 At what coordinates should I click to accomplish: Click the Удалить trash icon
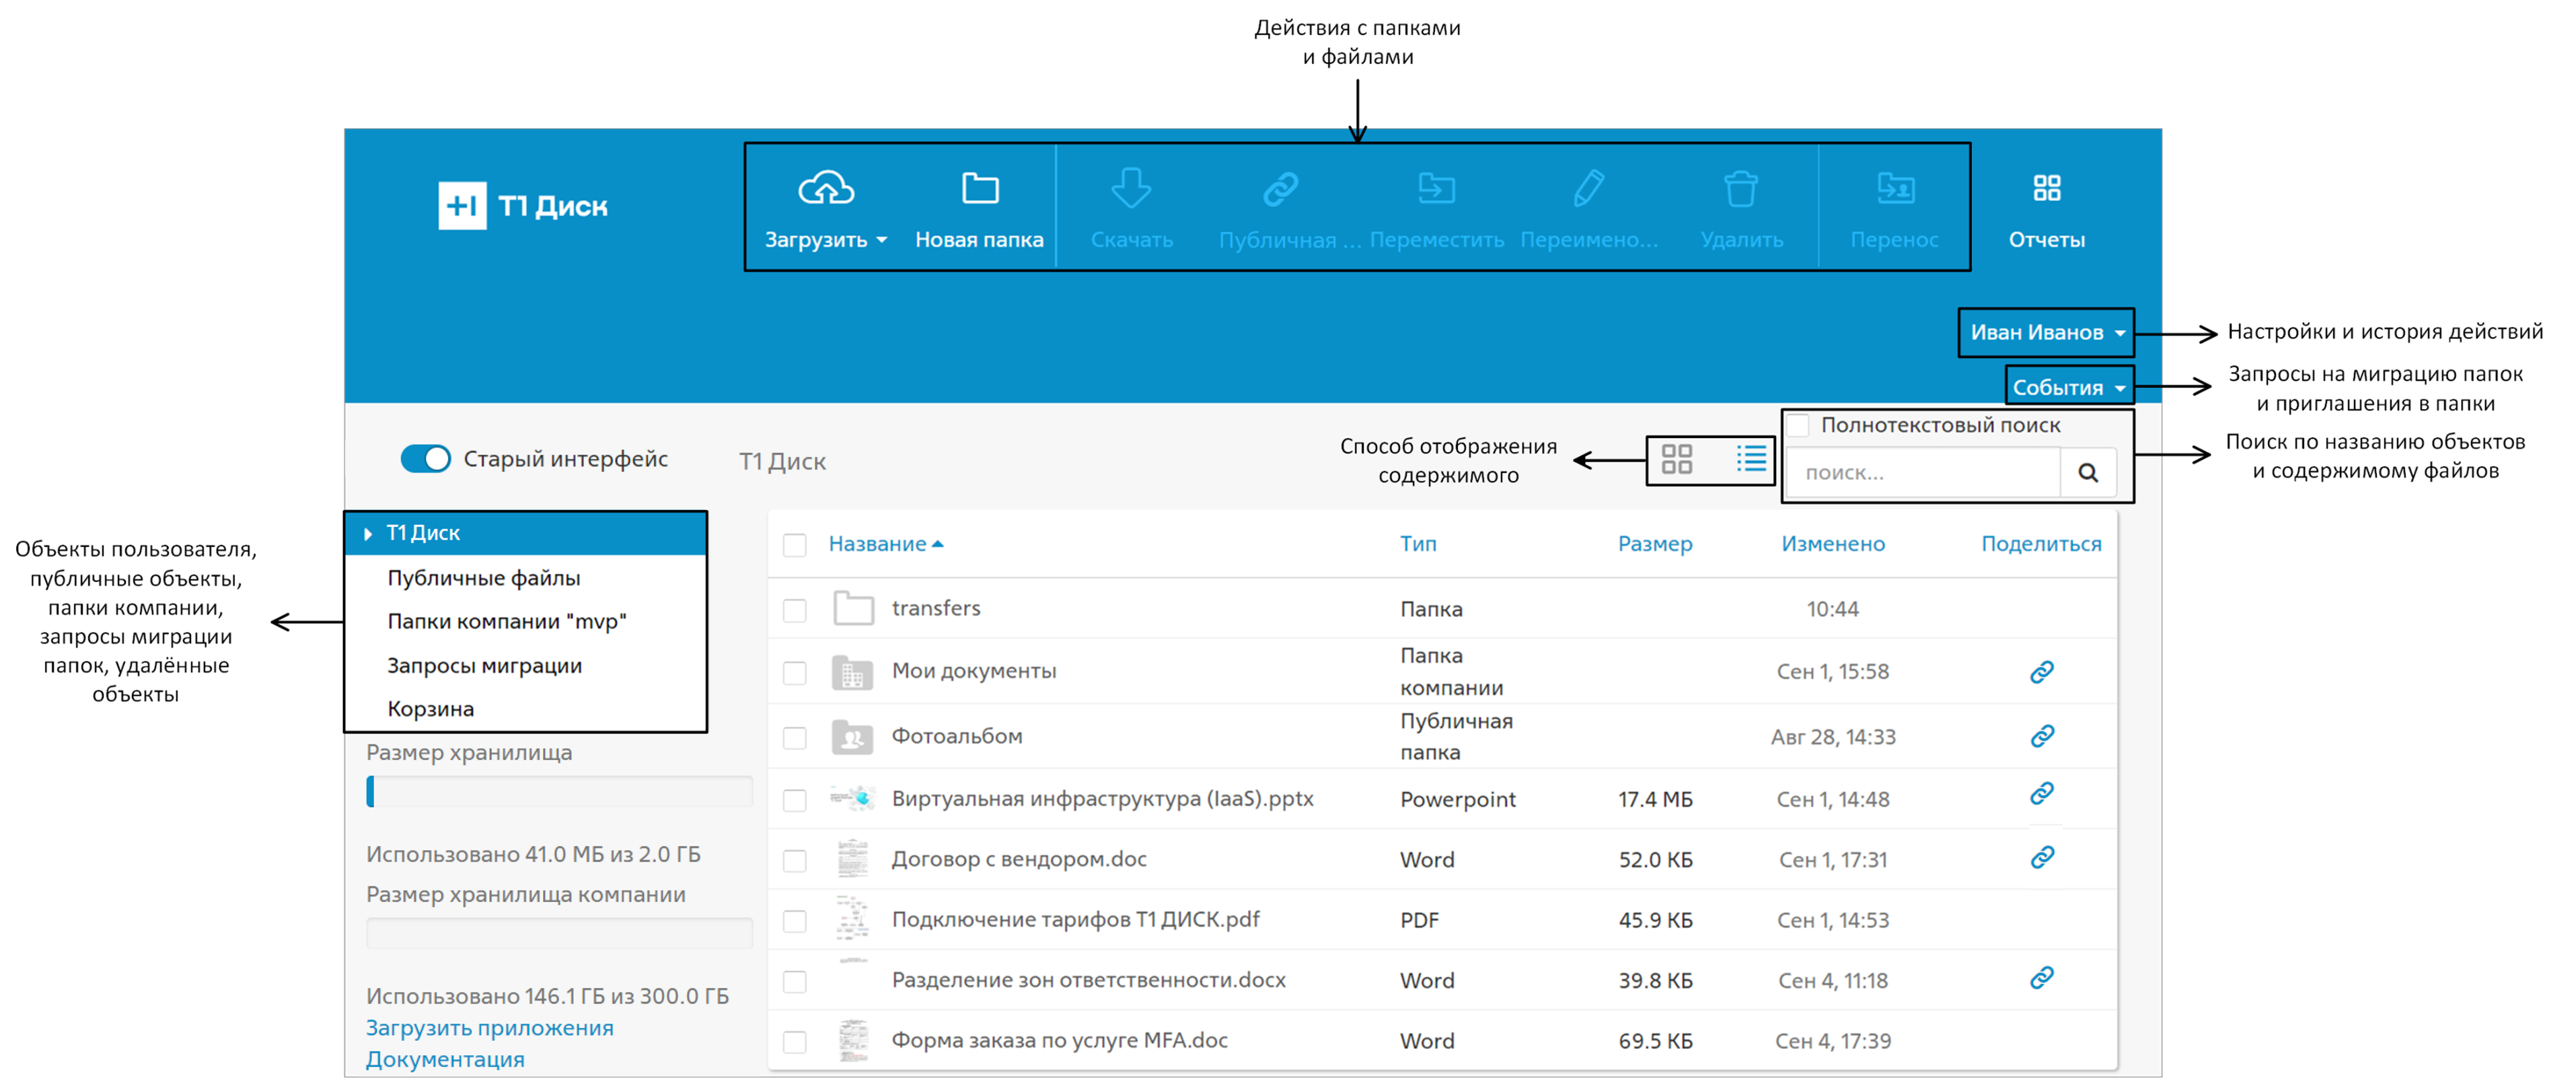1741,188
